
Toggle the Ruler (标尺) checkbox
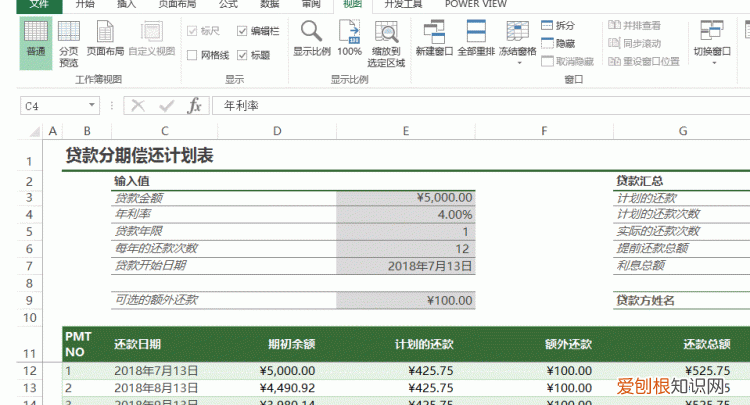tap(192, 31)
